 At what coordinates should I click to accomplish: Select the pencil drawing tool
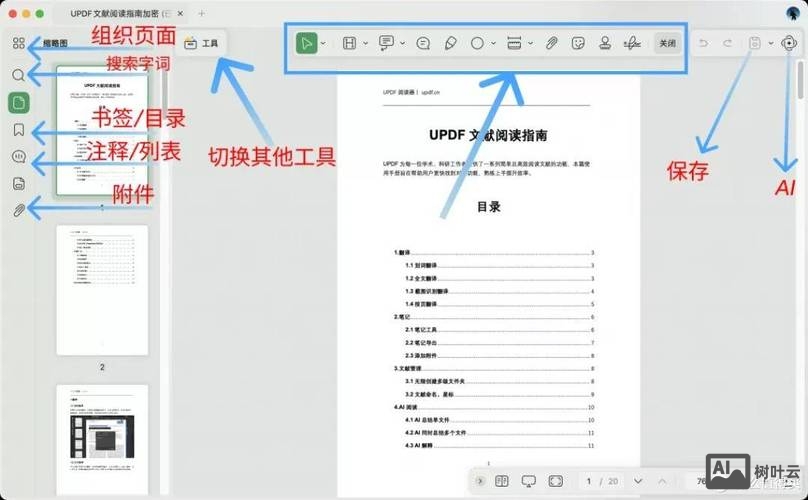[450, 43]
